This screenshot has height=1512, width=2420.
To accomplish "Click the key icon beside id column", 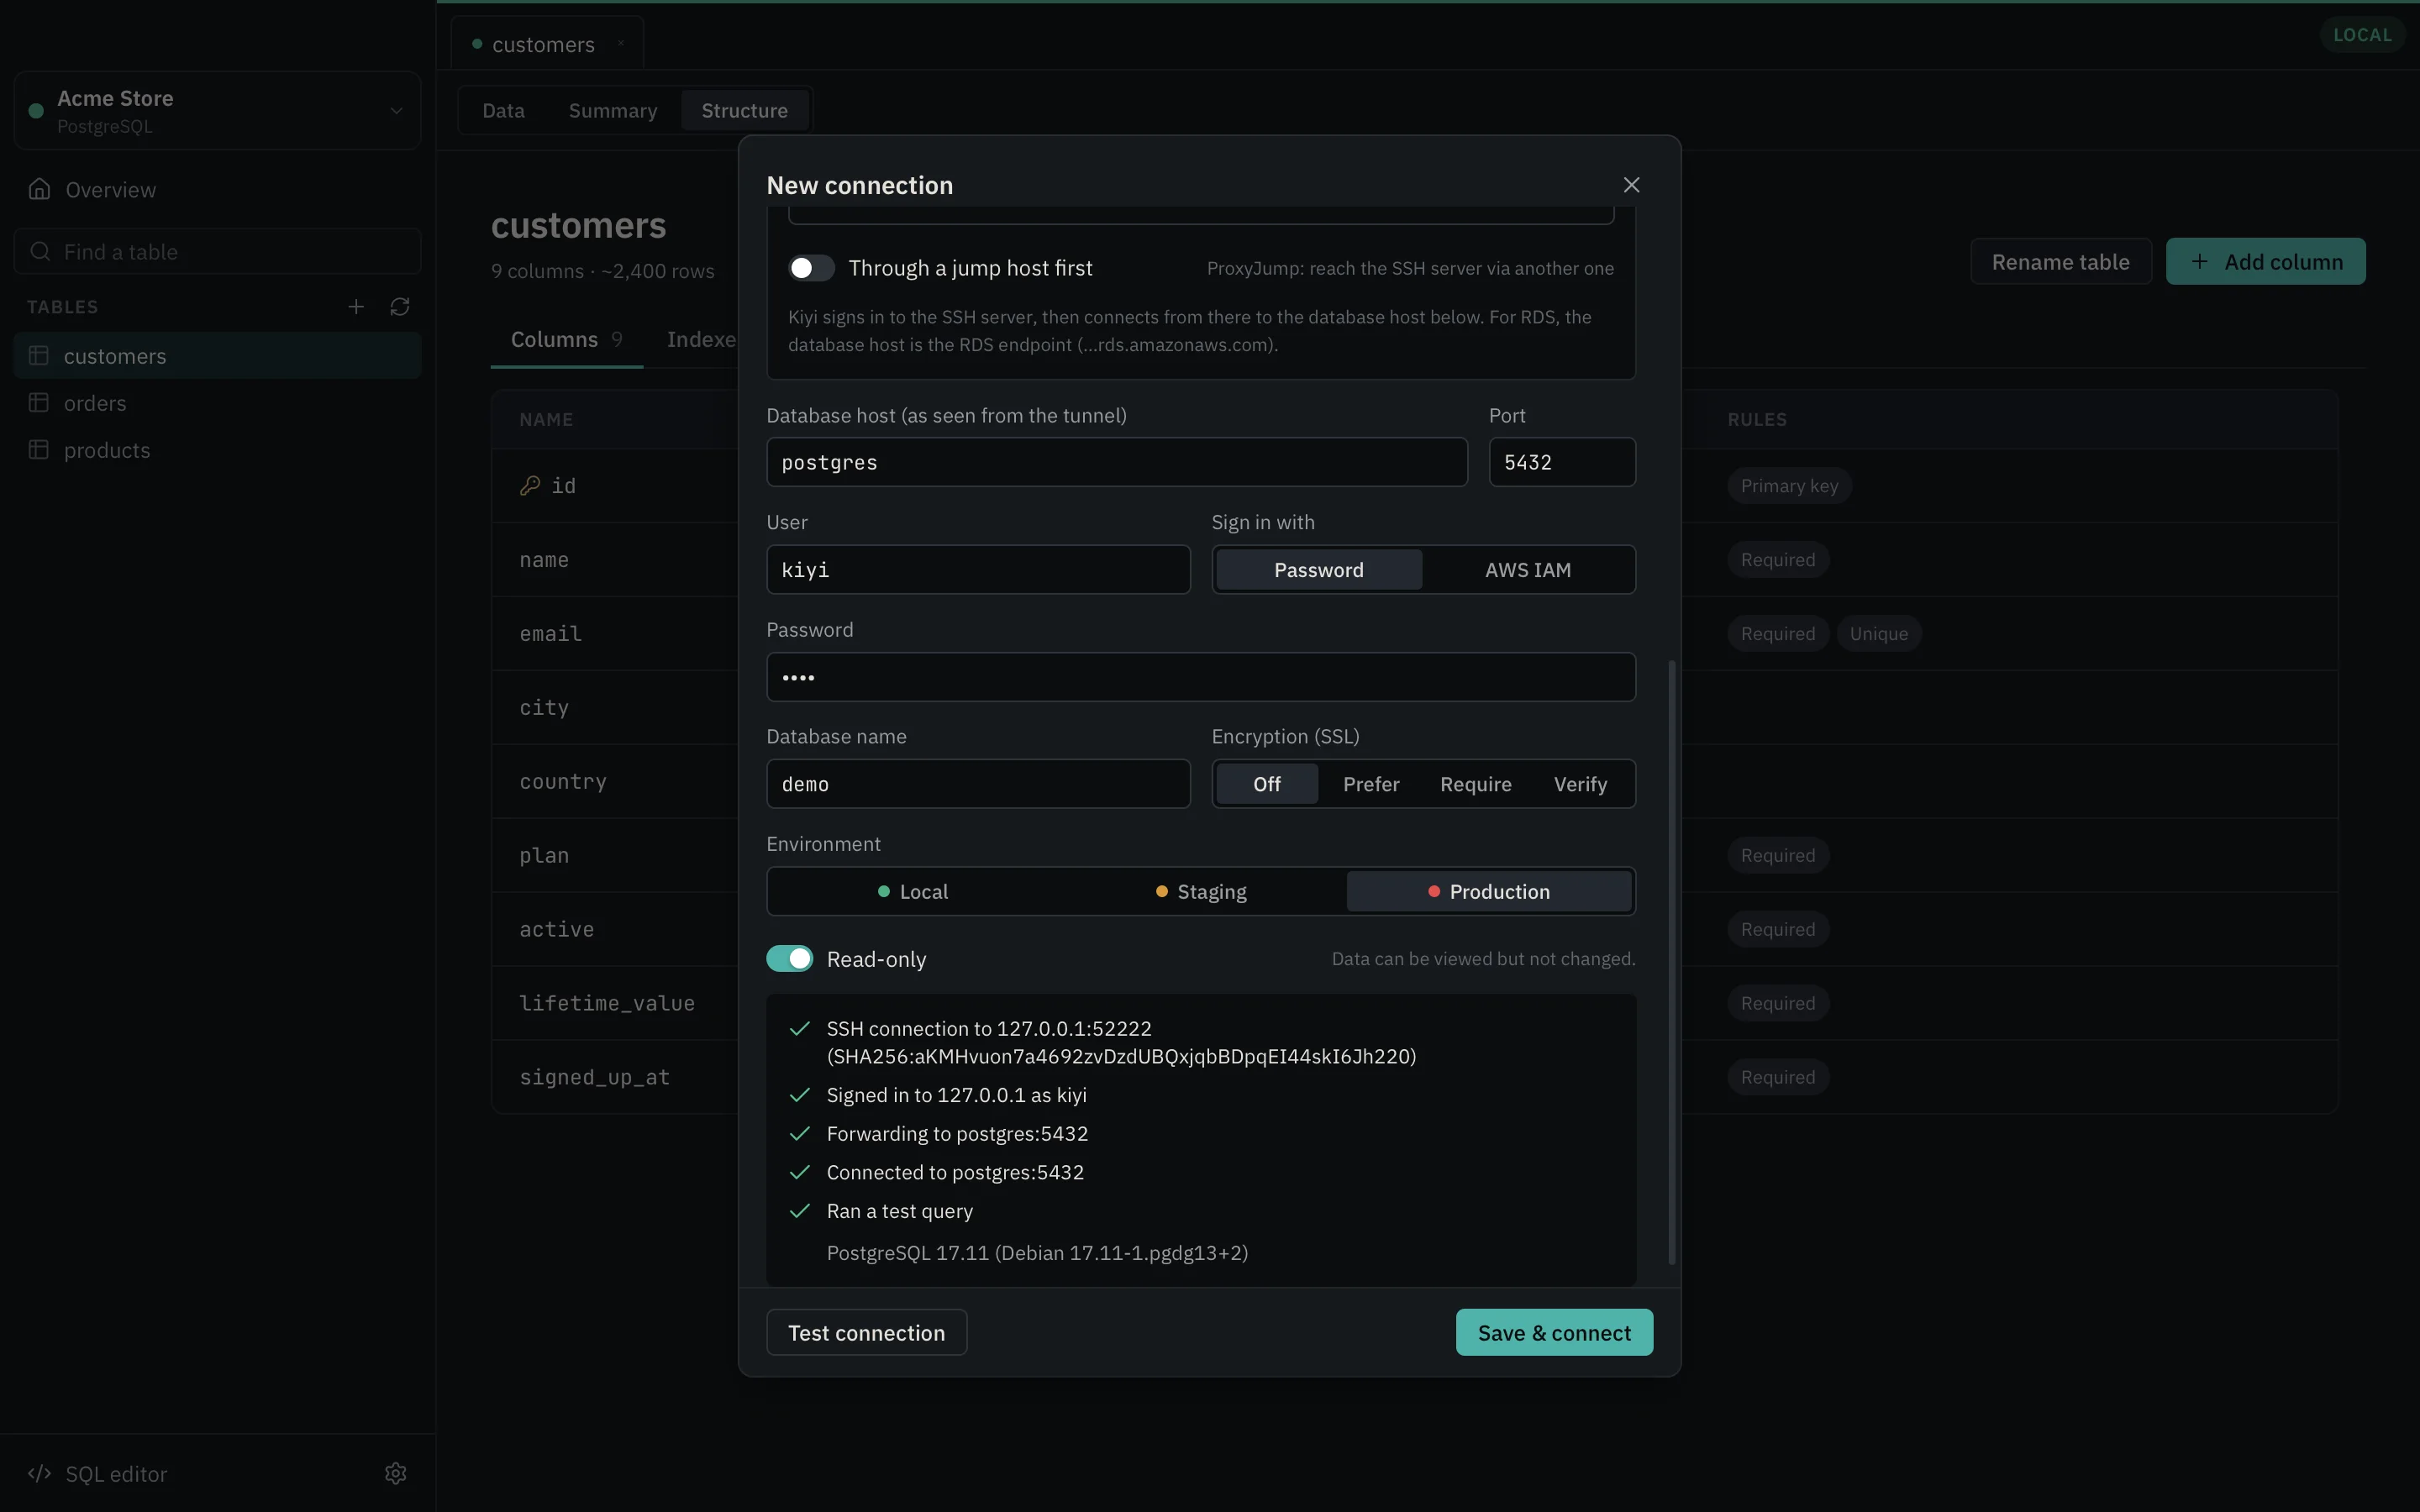I will click(530, 486).
